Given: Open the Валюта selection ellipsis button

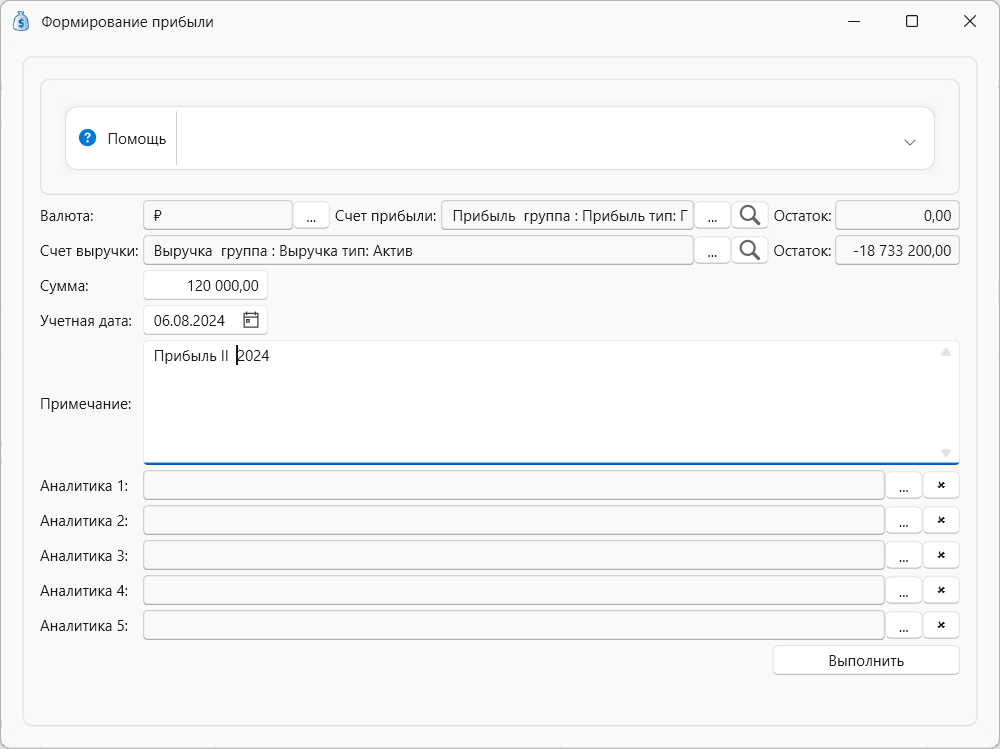Looking at the screenshot, I should [x=311, y=216].
